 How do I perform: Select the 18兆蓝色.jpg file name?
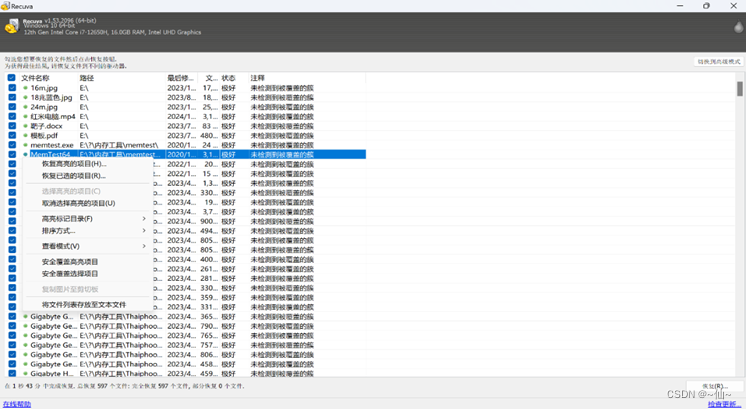pos(51,97)
